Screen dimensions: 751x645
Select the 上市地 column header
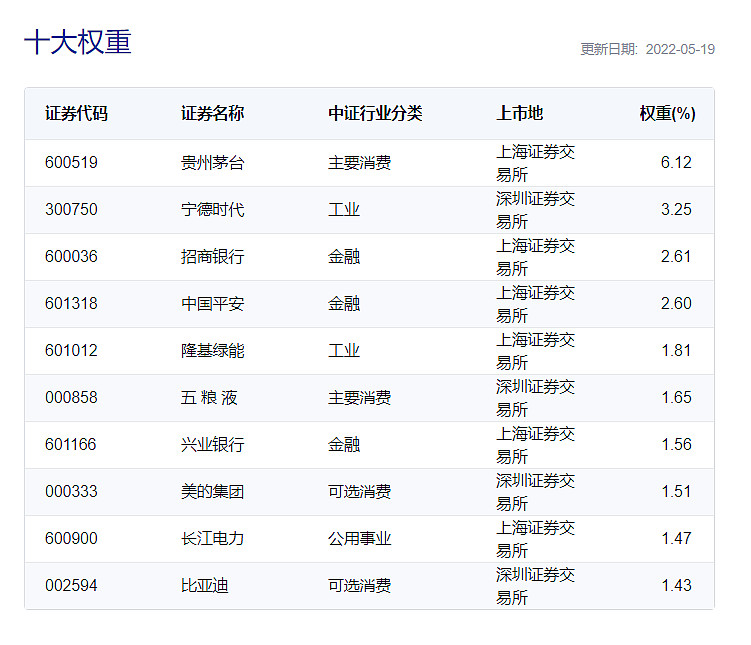click(520, 113)
